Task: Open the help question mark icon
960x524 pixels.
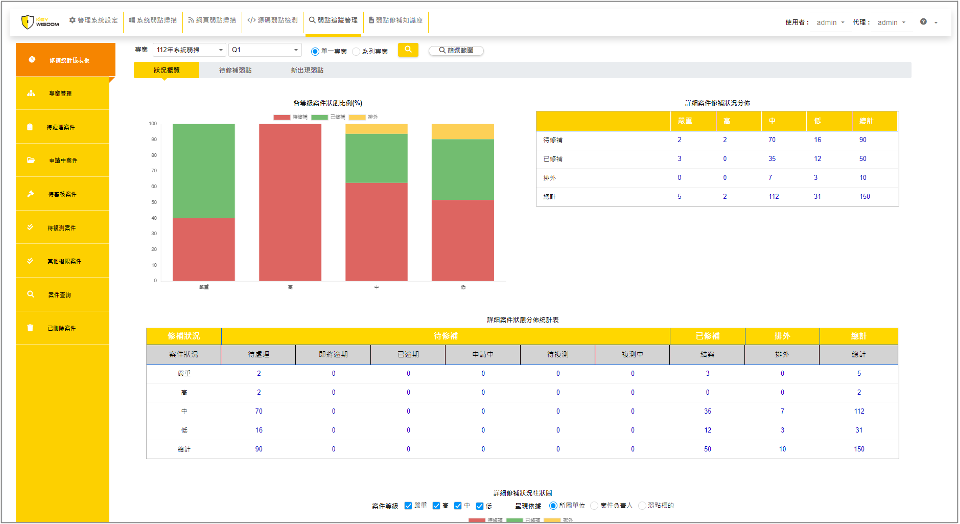Action: coord(923,21)
